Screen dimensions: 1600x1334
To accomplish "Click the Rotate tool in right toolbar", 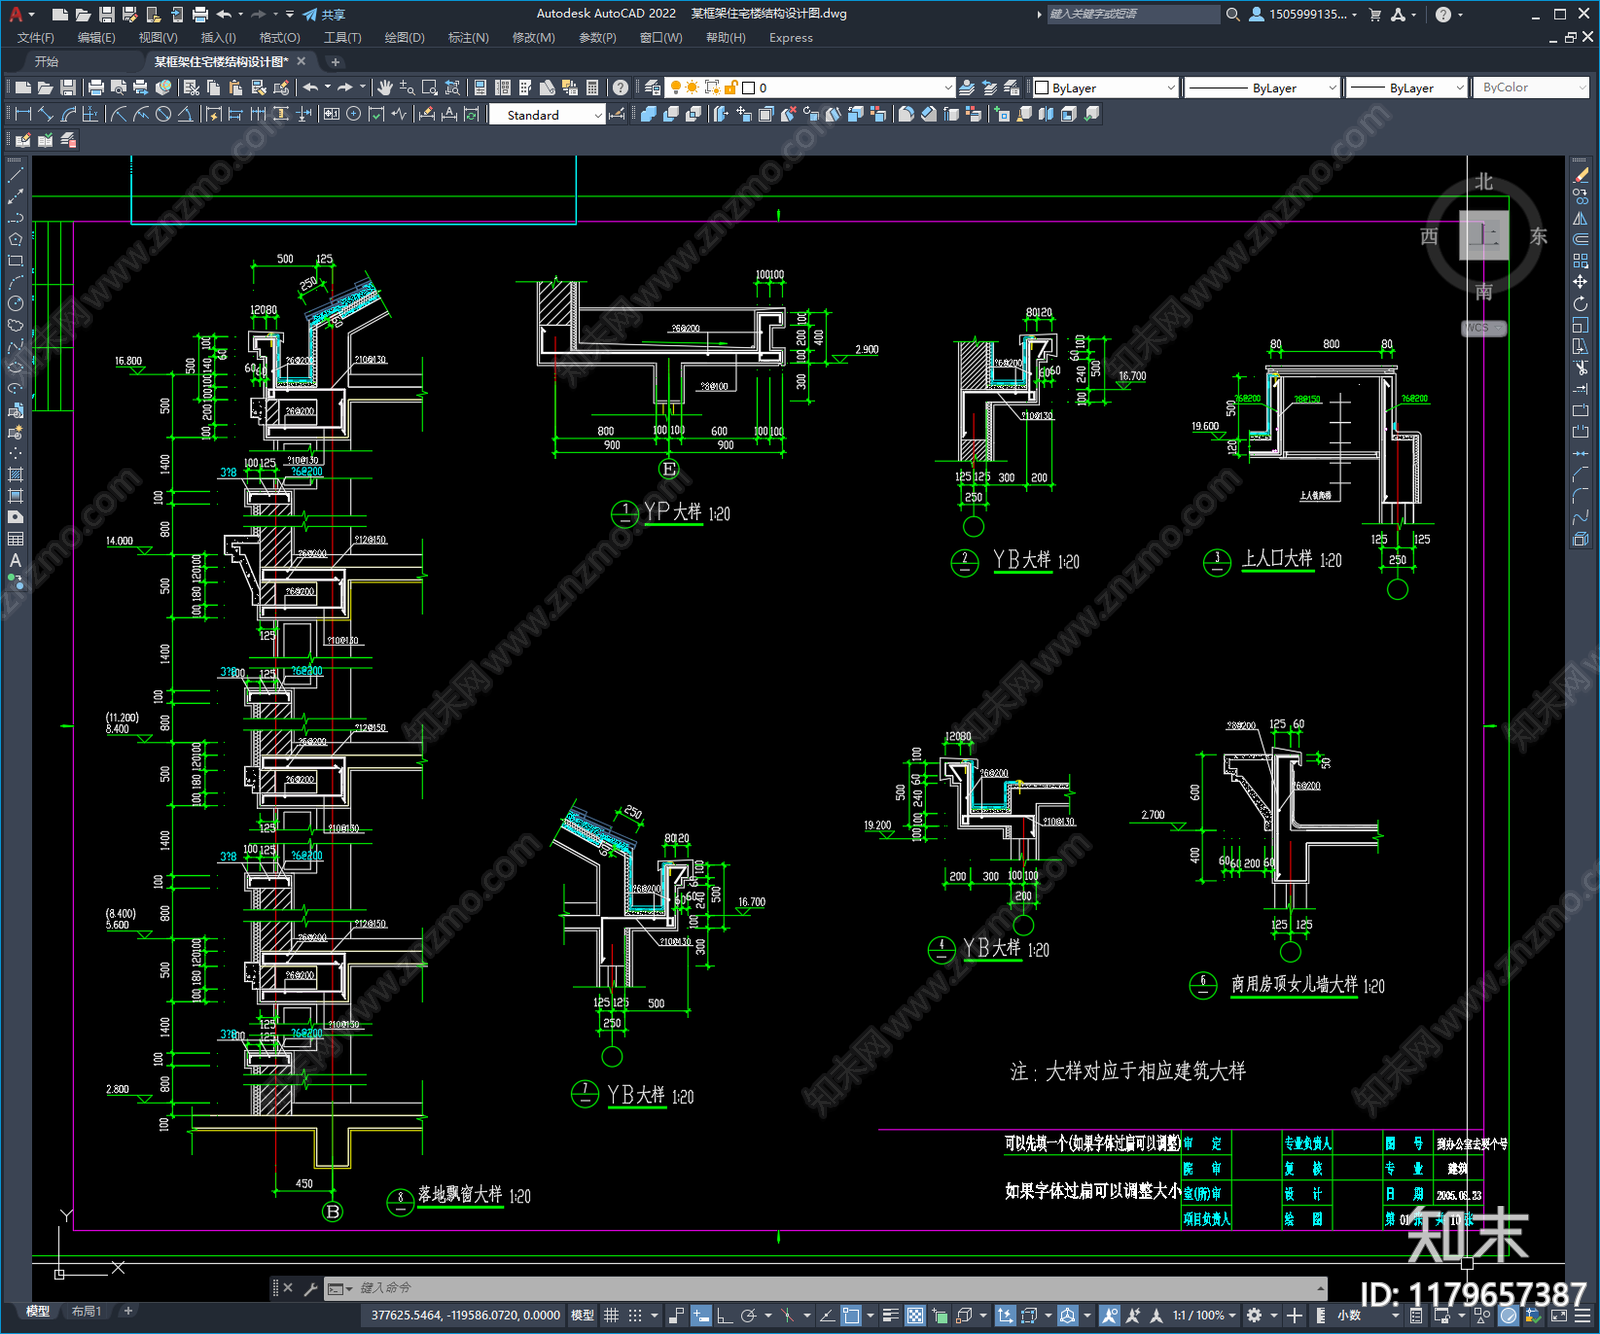I will [x=1580, y=304].
